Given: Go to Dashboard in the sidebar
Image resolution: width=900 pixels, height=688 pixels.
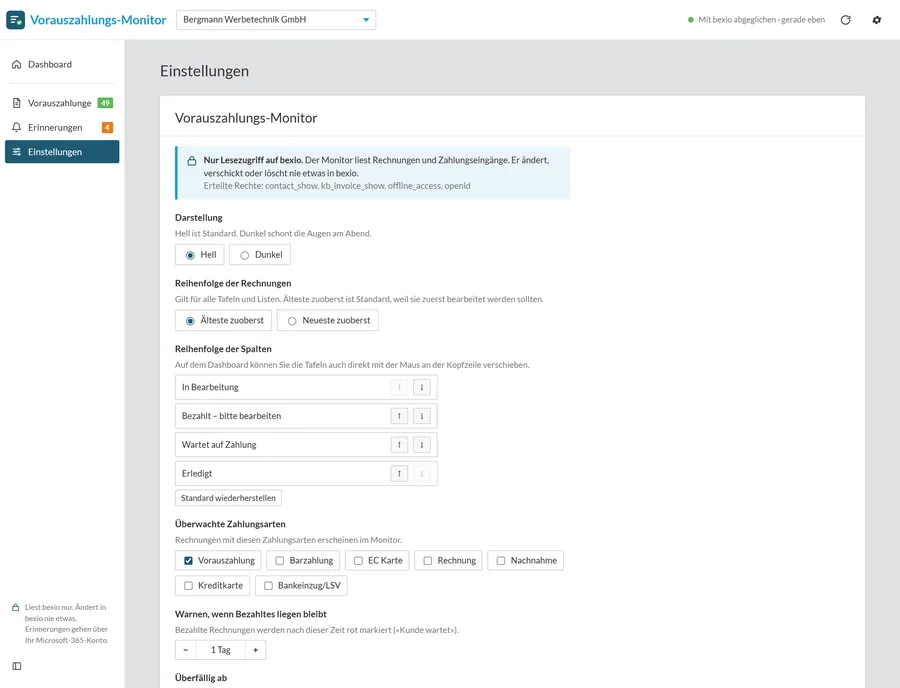Looking at the screenshot, I should click(62, 64).
